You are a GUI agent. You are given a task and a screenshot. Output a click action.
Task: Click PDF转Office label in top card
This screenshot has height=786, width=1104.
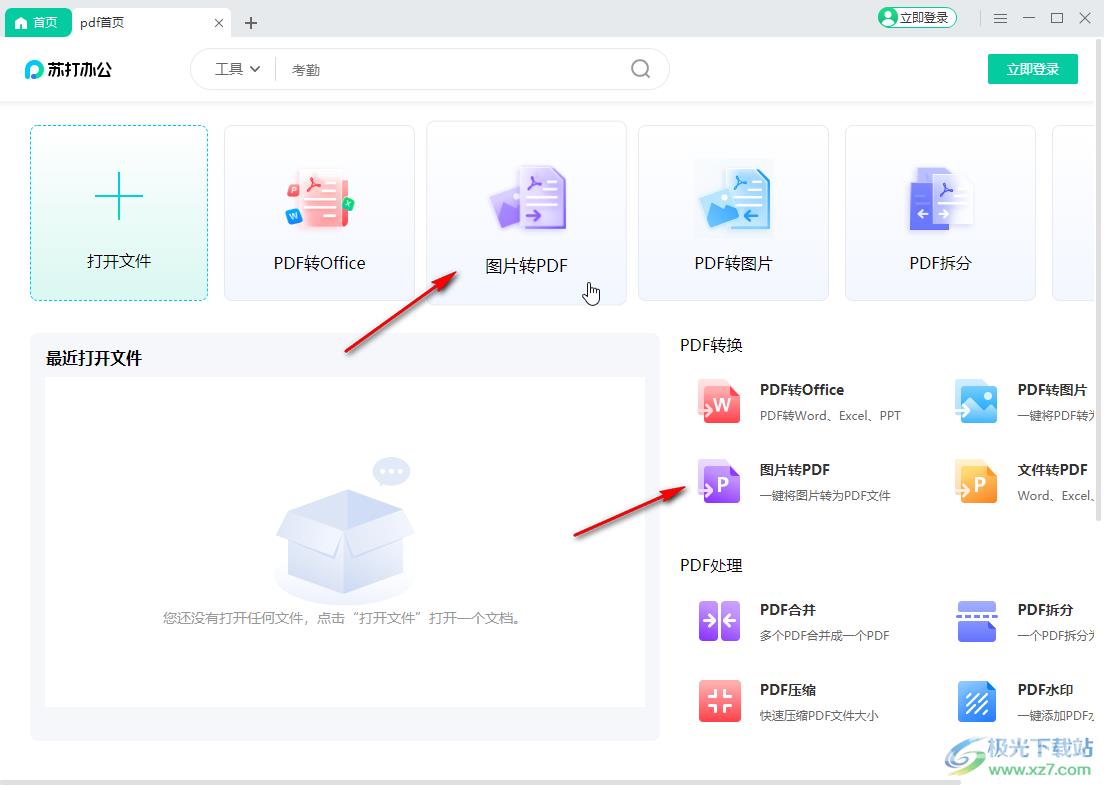point(320,263)
